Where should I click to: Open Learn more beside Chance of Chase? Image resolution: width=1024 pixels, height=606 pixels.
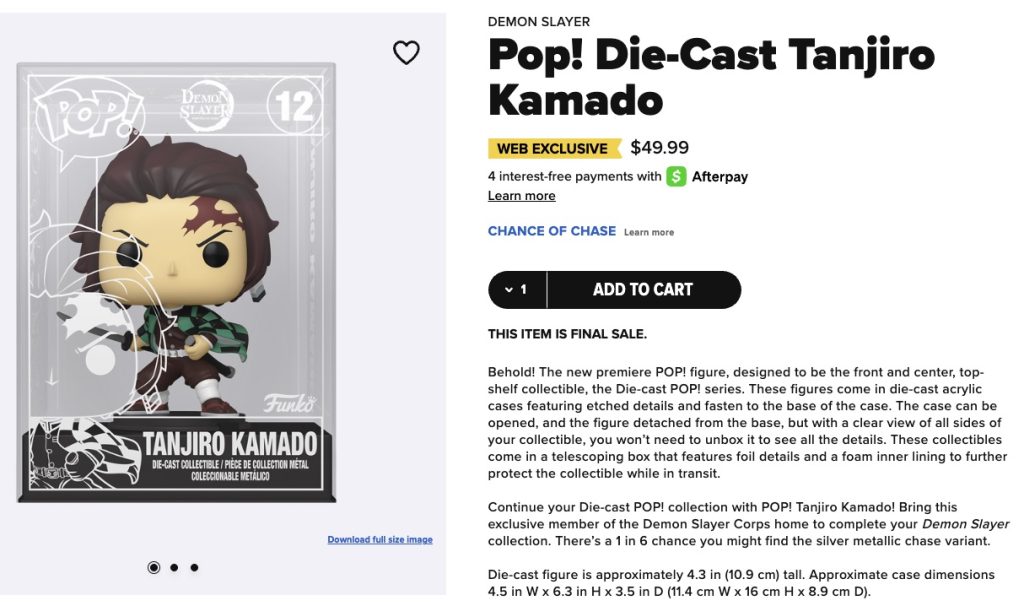coord(649,232)
